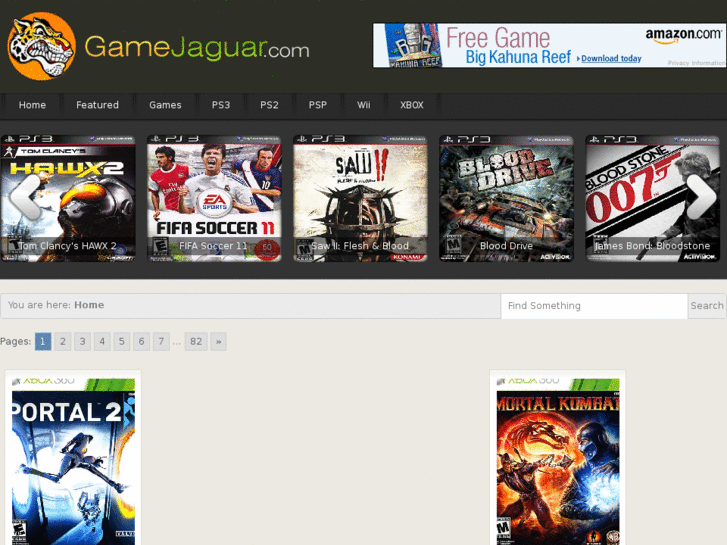Click the carousel previous arrow
The image size is (727, 545).
[x=26, y=197]
